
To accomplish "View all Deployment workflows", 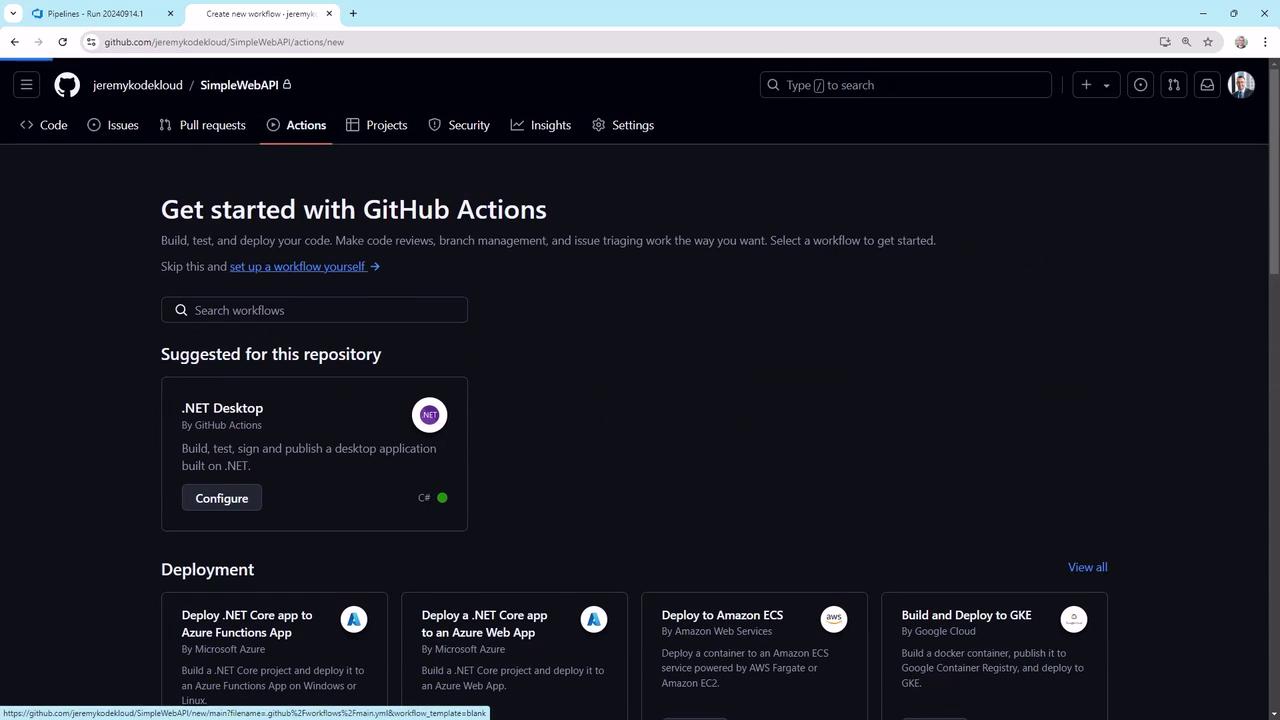I will (x=1087, y=567).
